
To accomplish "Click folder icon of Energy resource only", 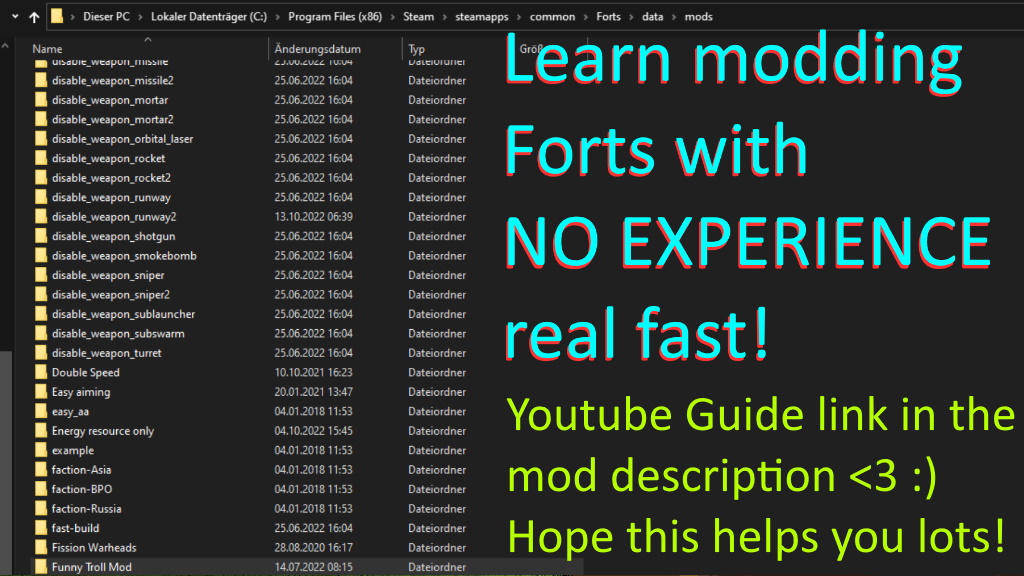I will (x=40, y=430).
